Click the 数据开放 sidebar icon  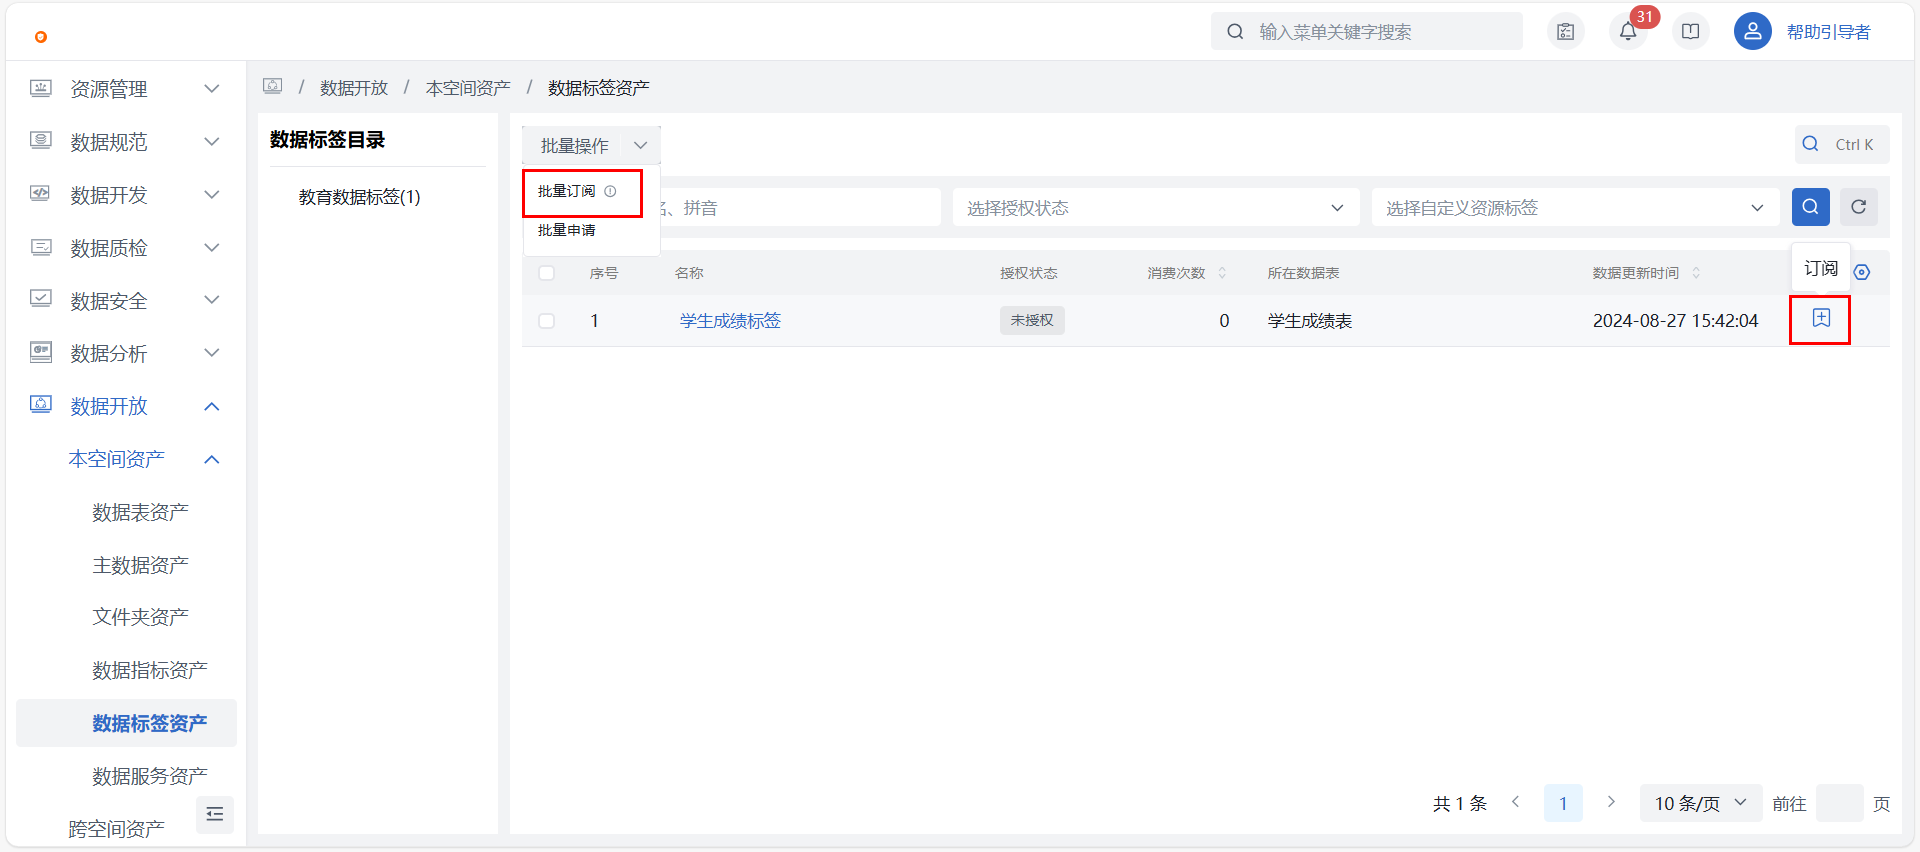pos(41,405)
